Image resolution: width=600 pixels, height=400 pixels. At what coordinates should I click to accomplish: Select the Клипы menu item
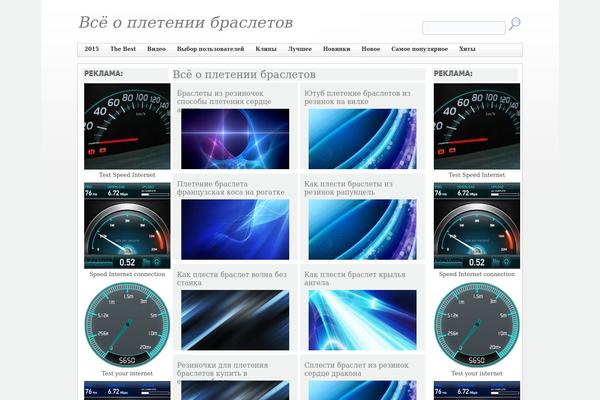[266, 49]
